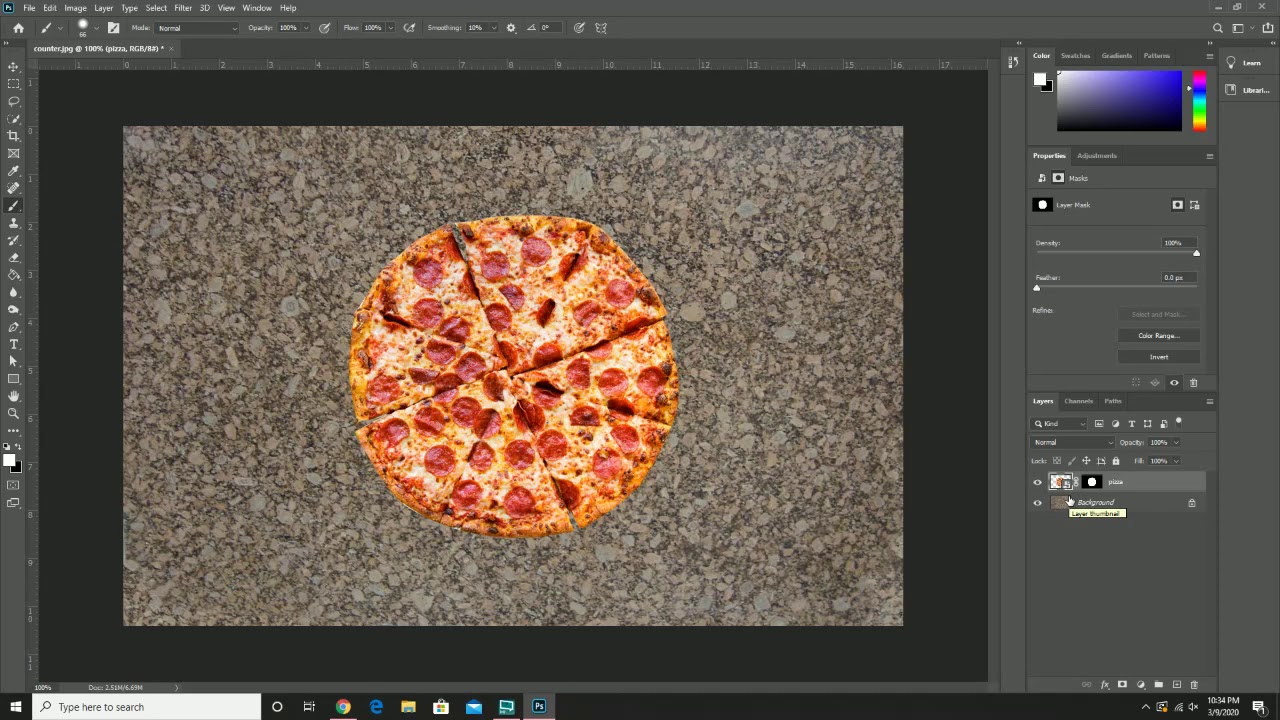Open the brush Opacity dropdown arrow
The width and height of the screenshot is (1280, 720).
306,28
